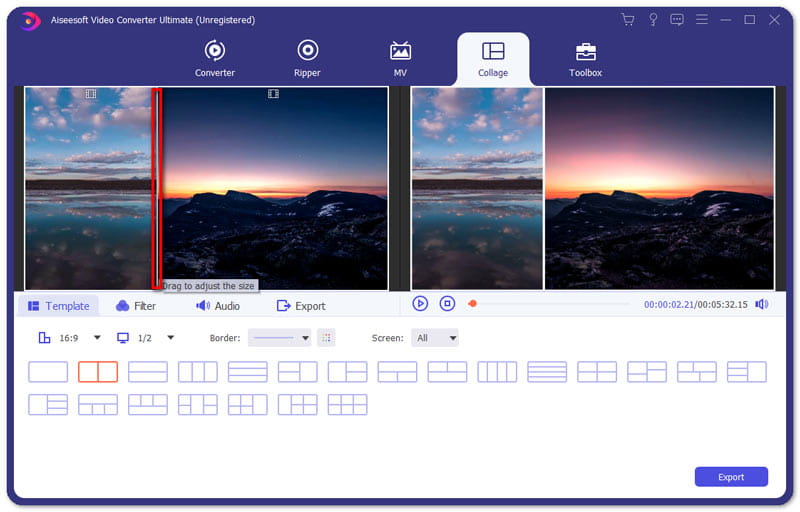Click the film icon on the right collage clip
The height and width of the screenshot is (512, 800).
(x=273, y=94)
